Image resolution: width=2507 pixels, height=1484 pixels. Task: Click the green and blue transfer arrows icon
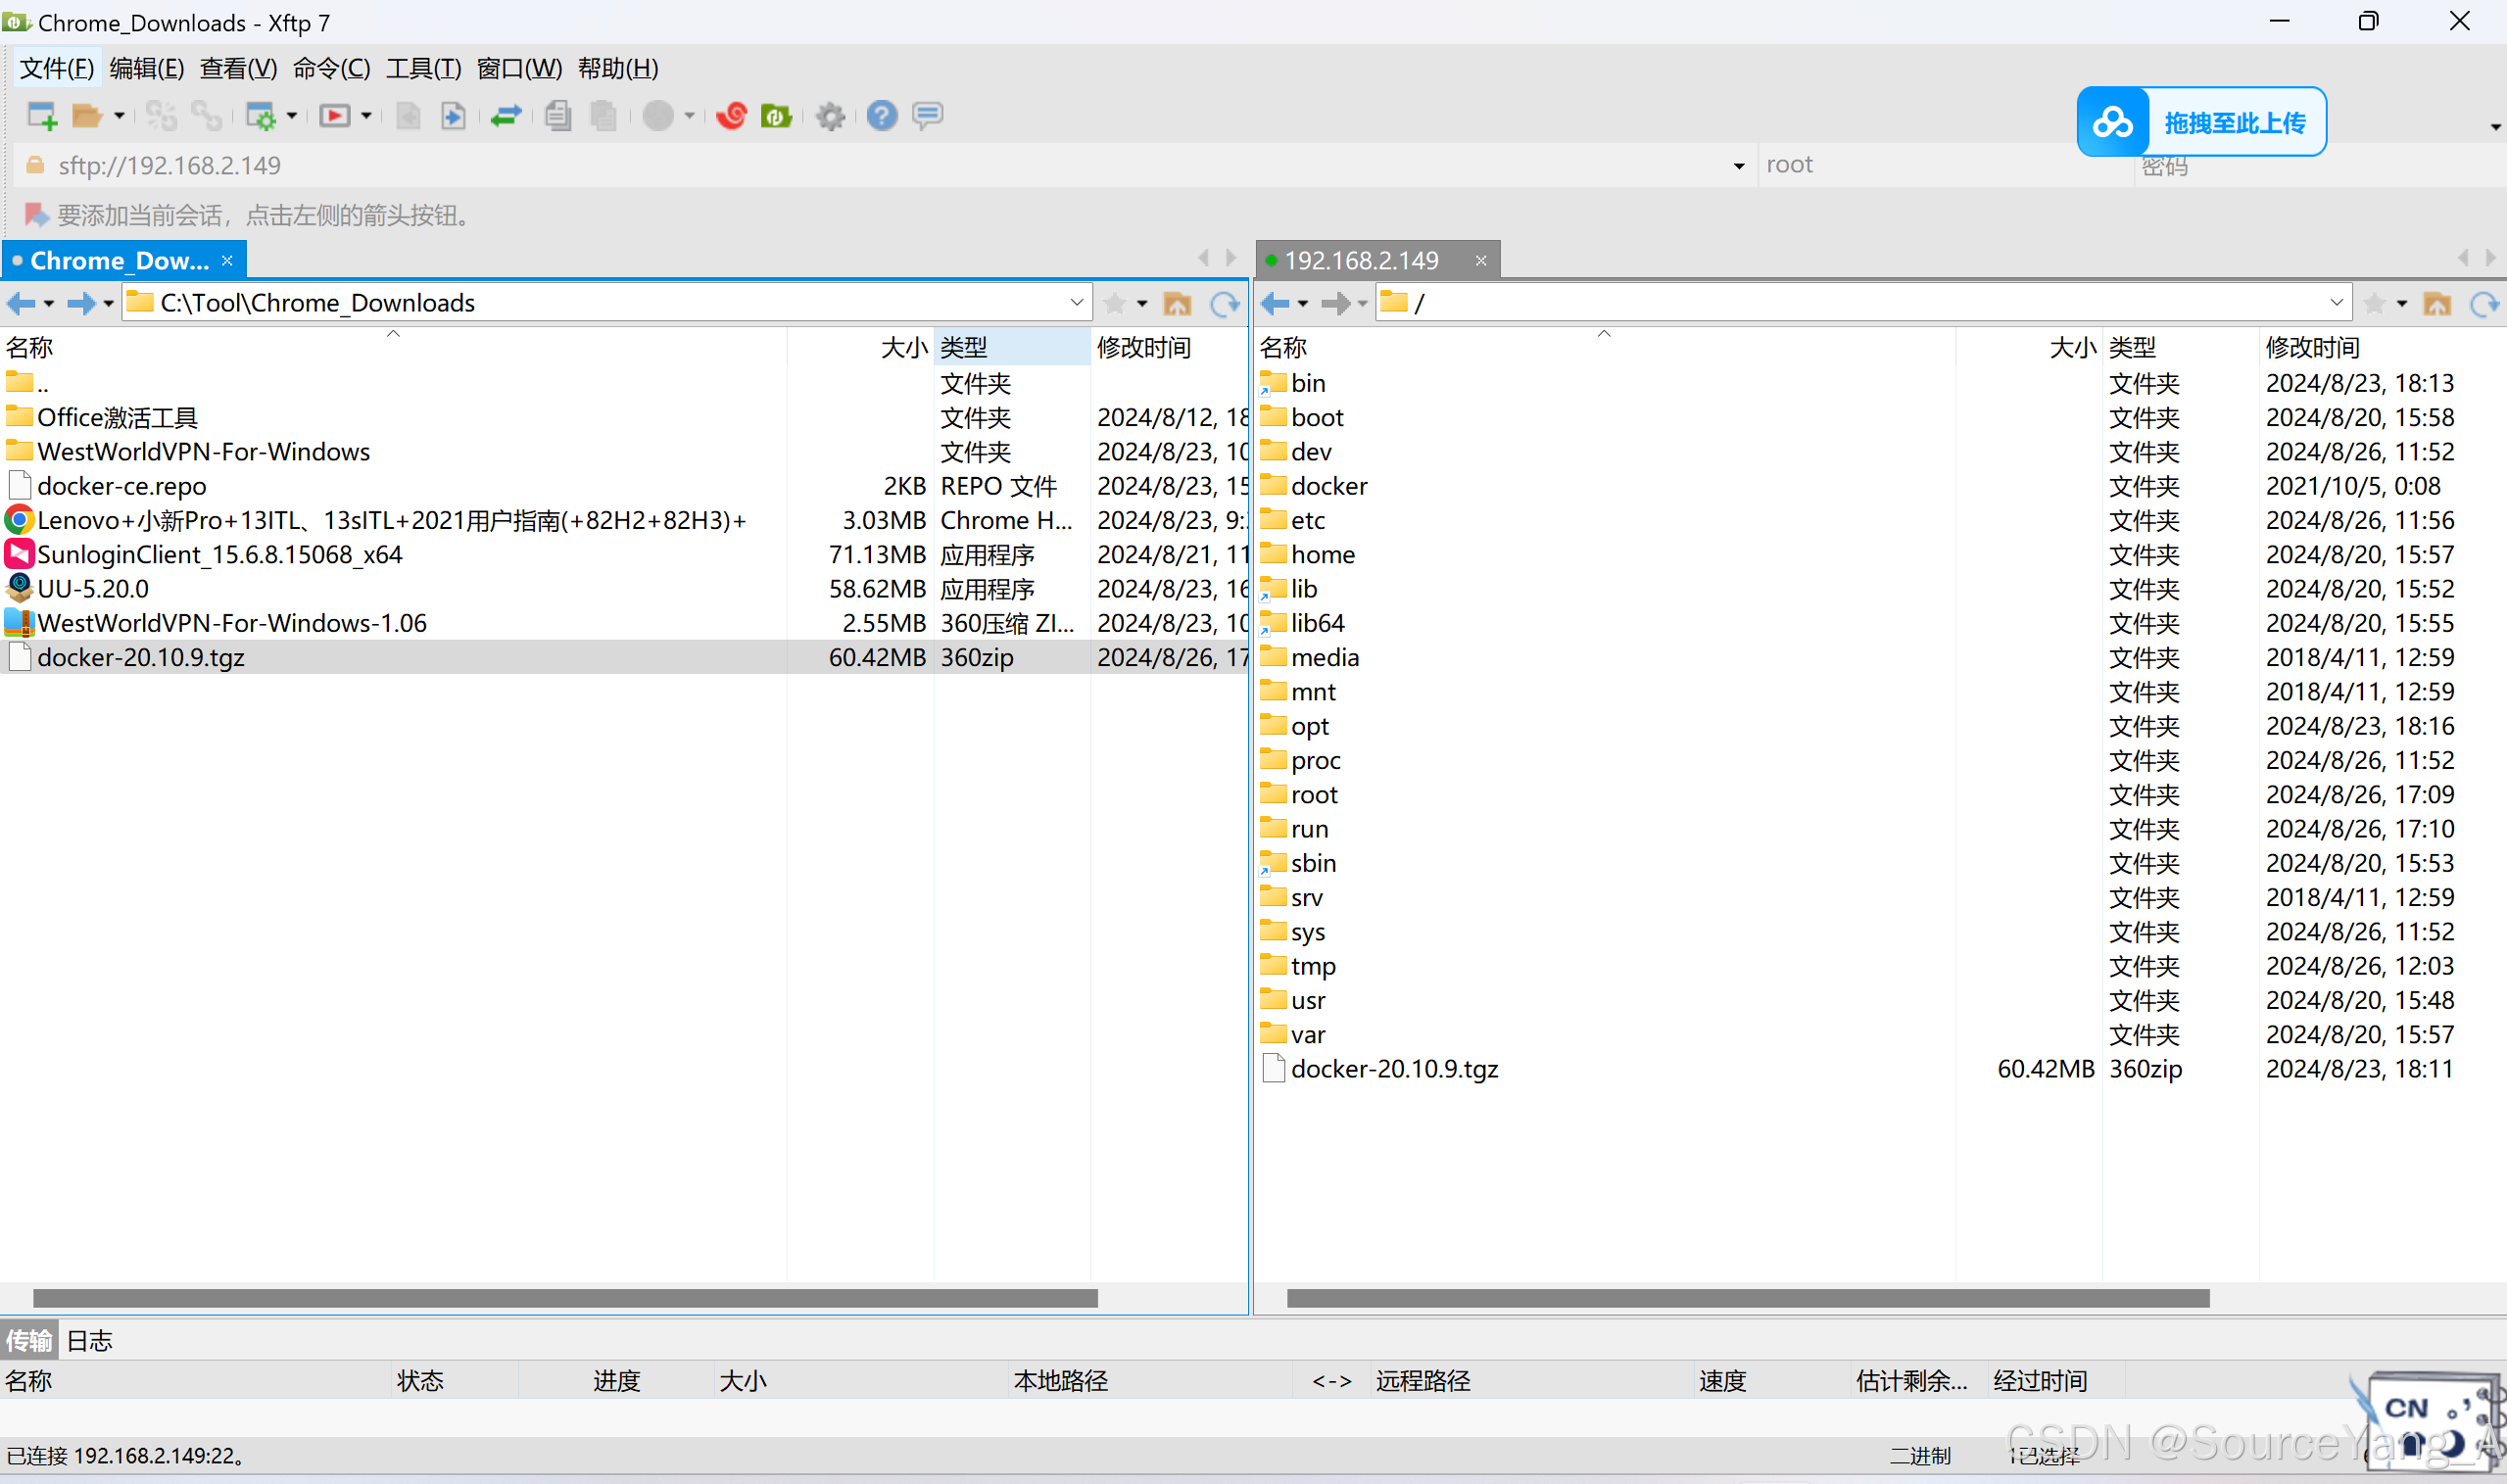point(506,116)
